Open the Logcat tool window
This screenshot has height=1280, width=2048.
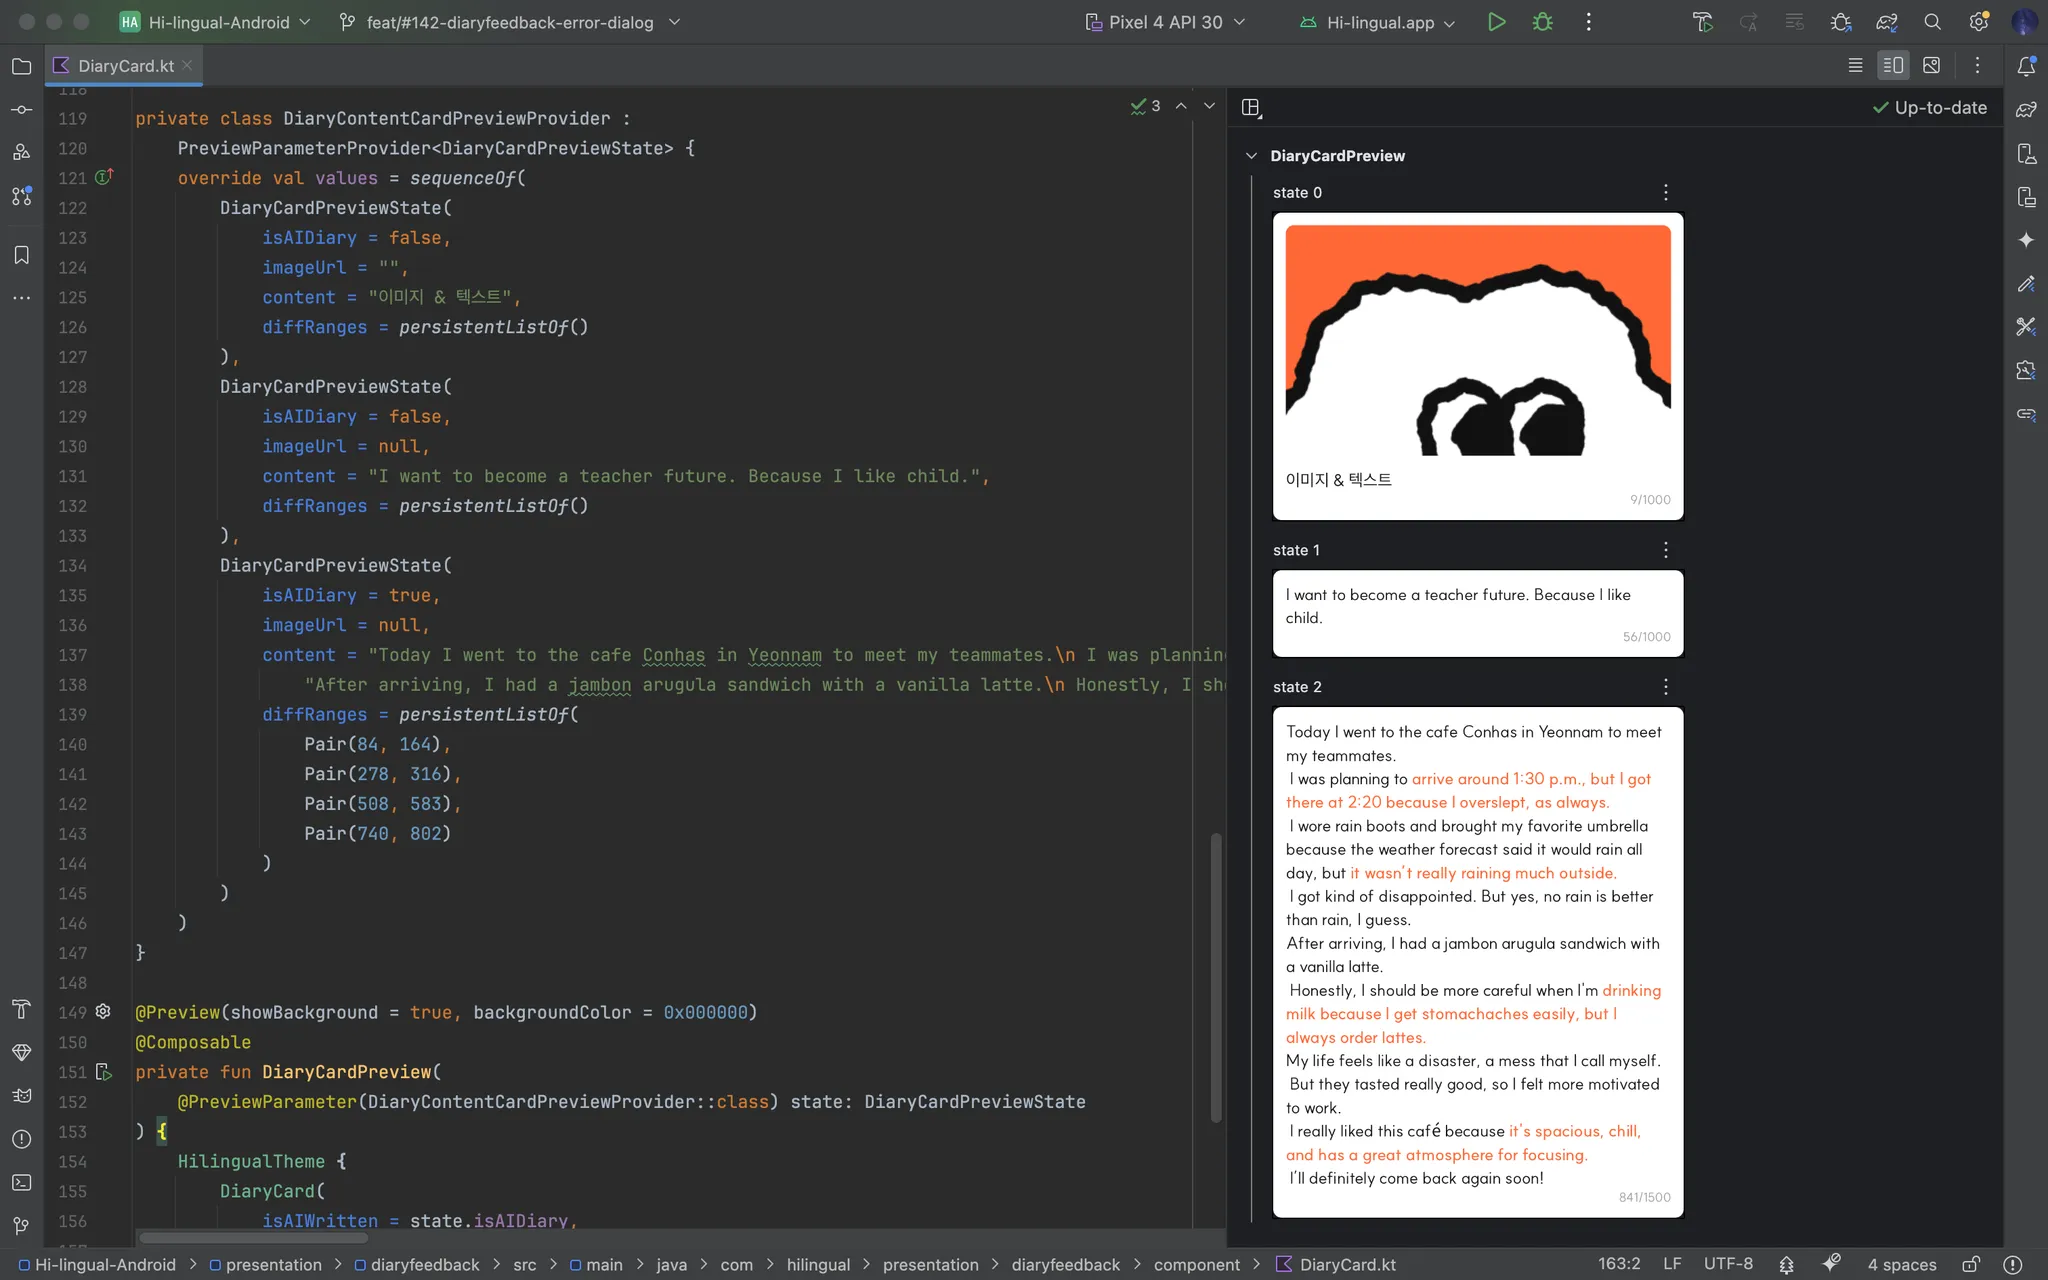pyautogui.click(x=21, y=1096)
